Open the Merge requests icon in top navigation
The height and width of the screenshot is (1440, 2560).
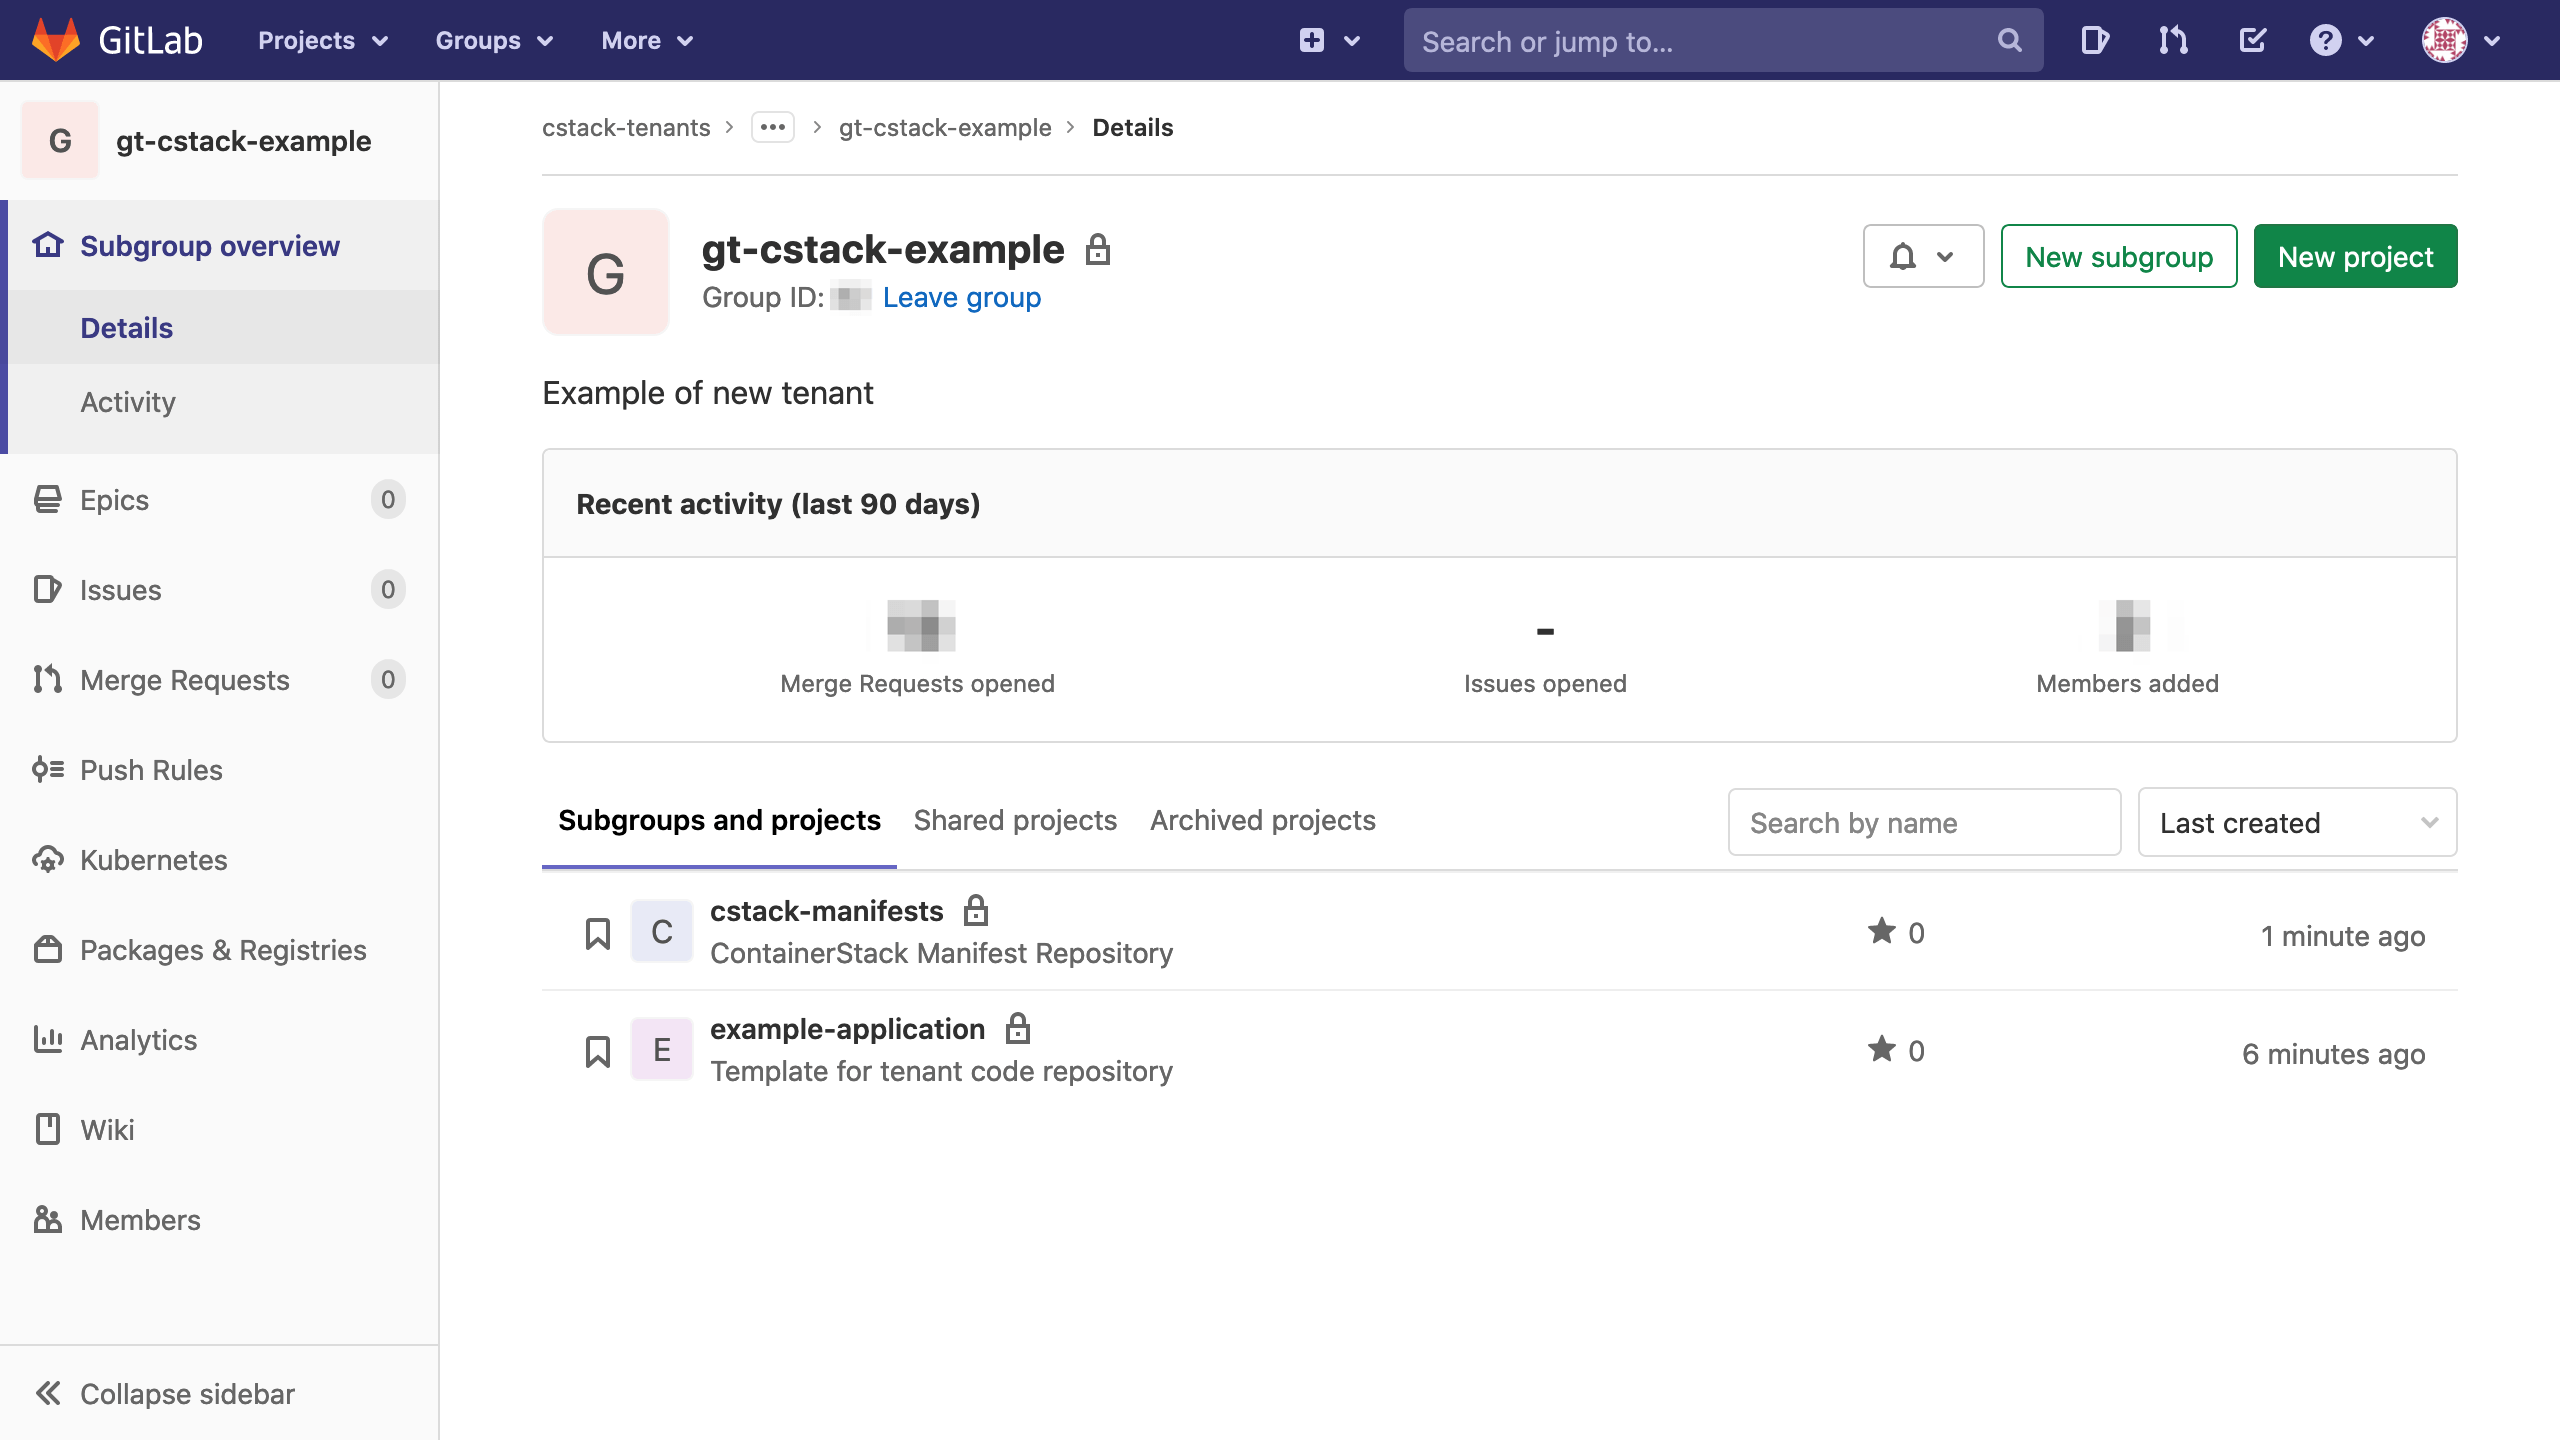pos(2171,40)
